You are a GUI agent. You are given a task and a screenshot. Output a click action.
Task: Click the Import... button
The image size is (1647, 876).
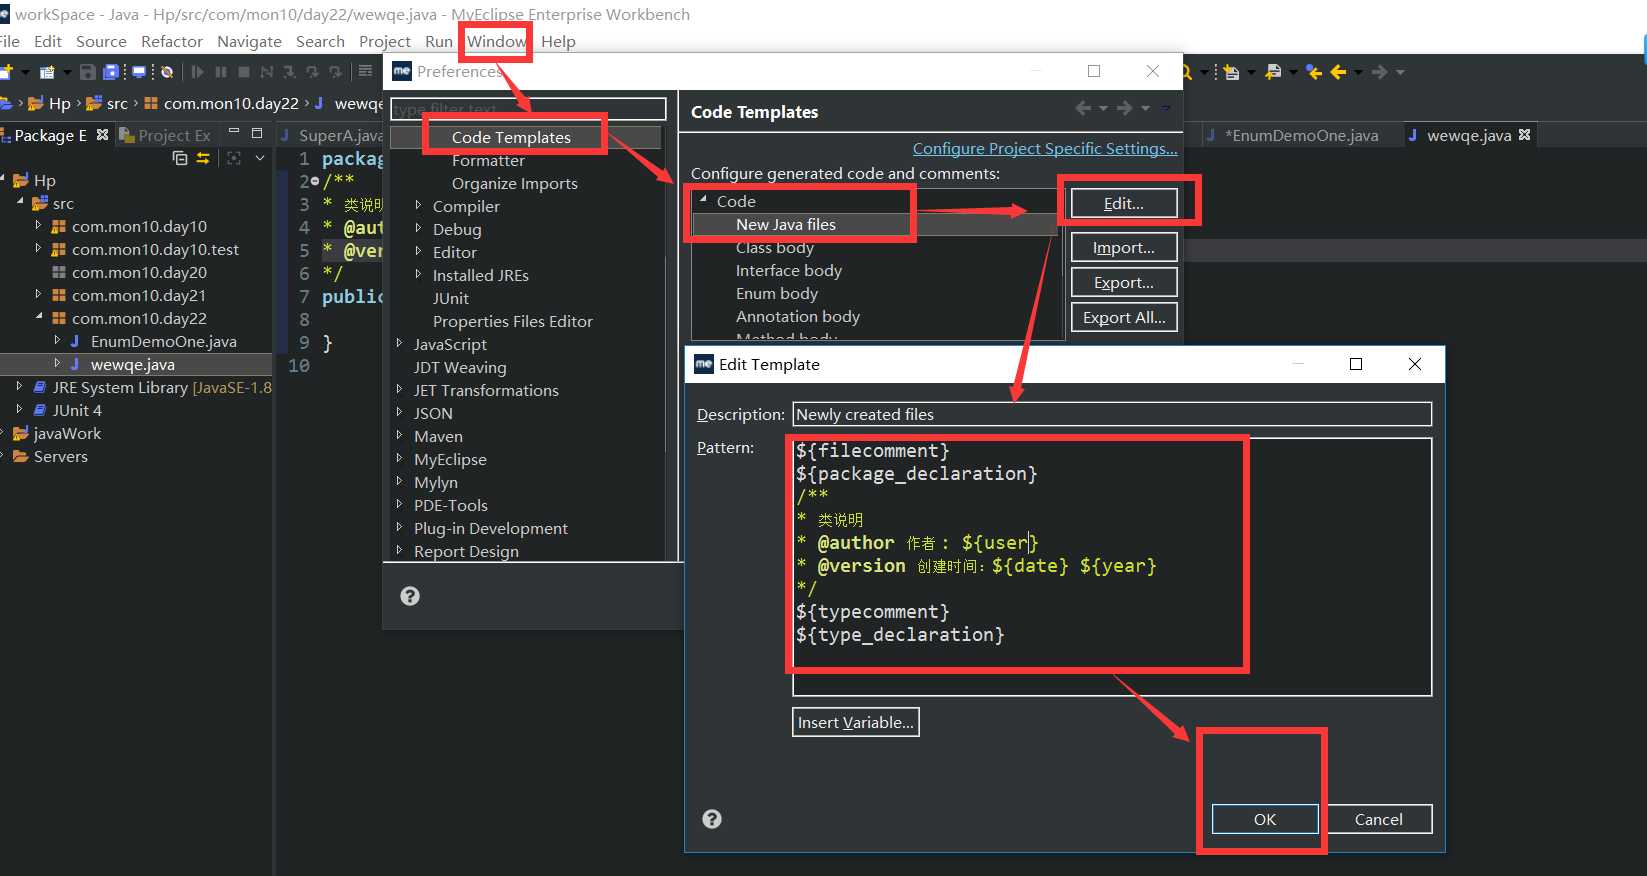[1123, 247]
